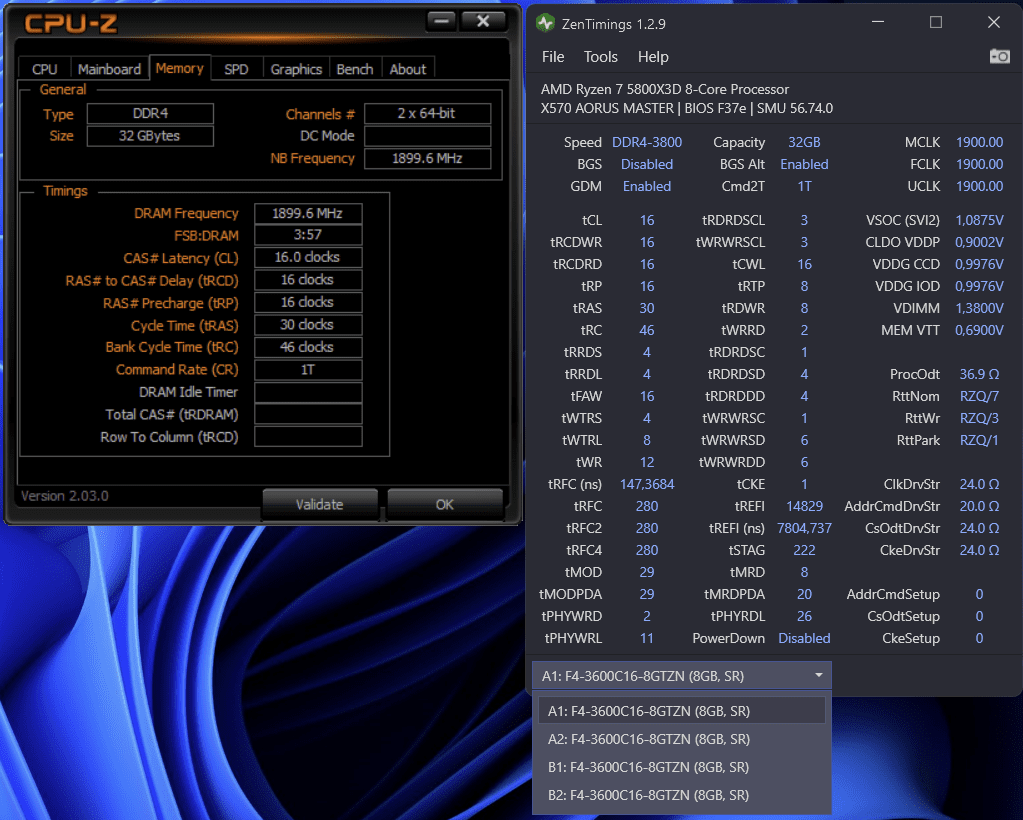Click the FSB:DRAM value 3:57

pos(308,235)
